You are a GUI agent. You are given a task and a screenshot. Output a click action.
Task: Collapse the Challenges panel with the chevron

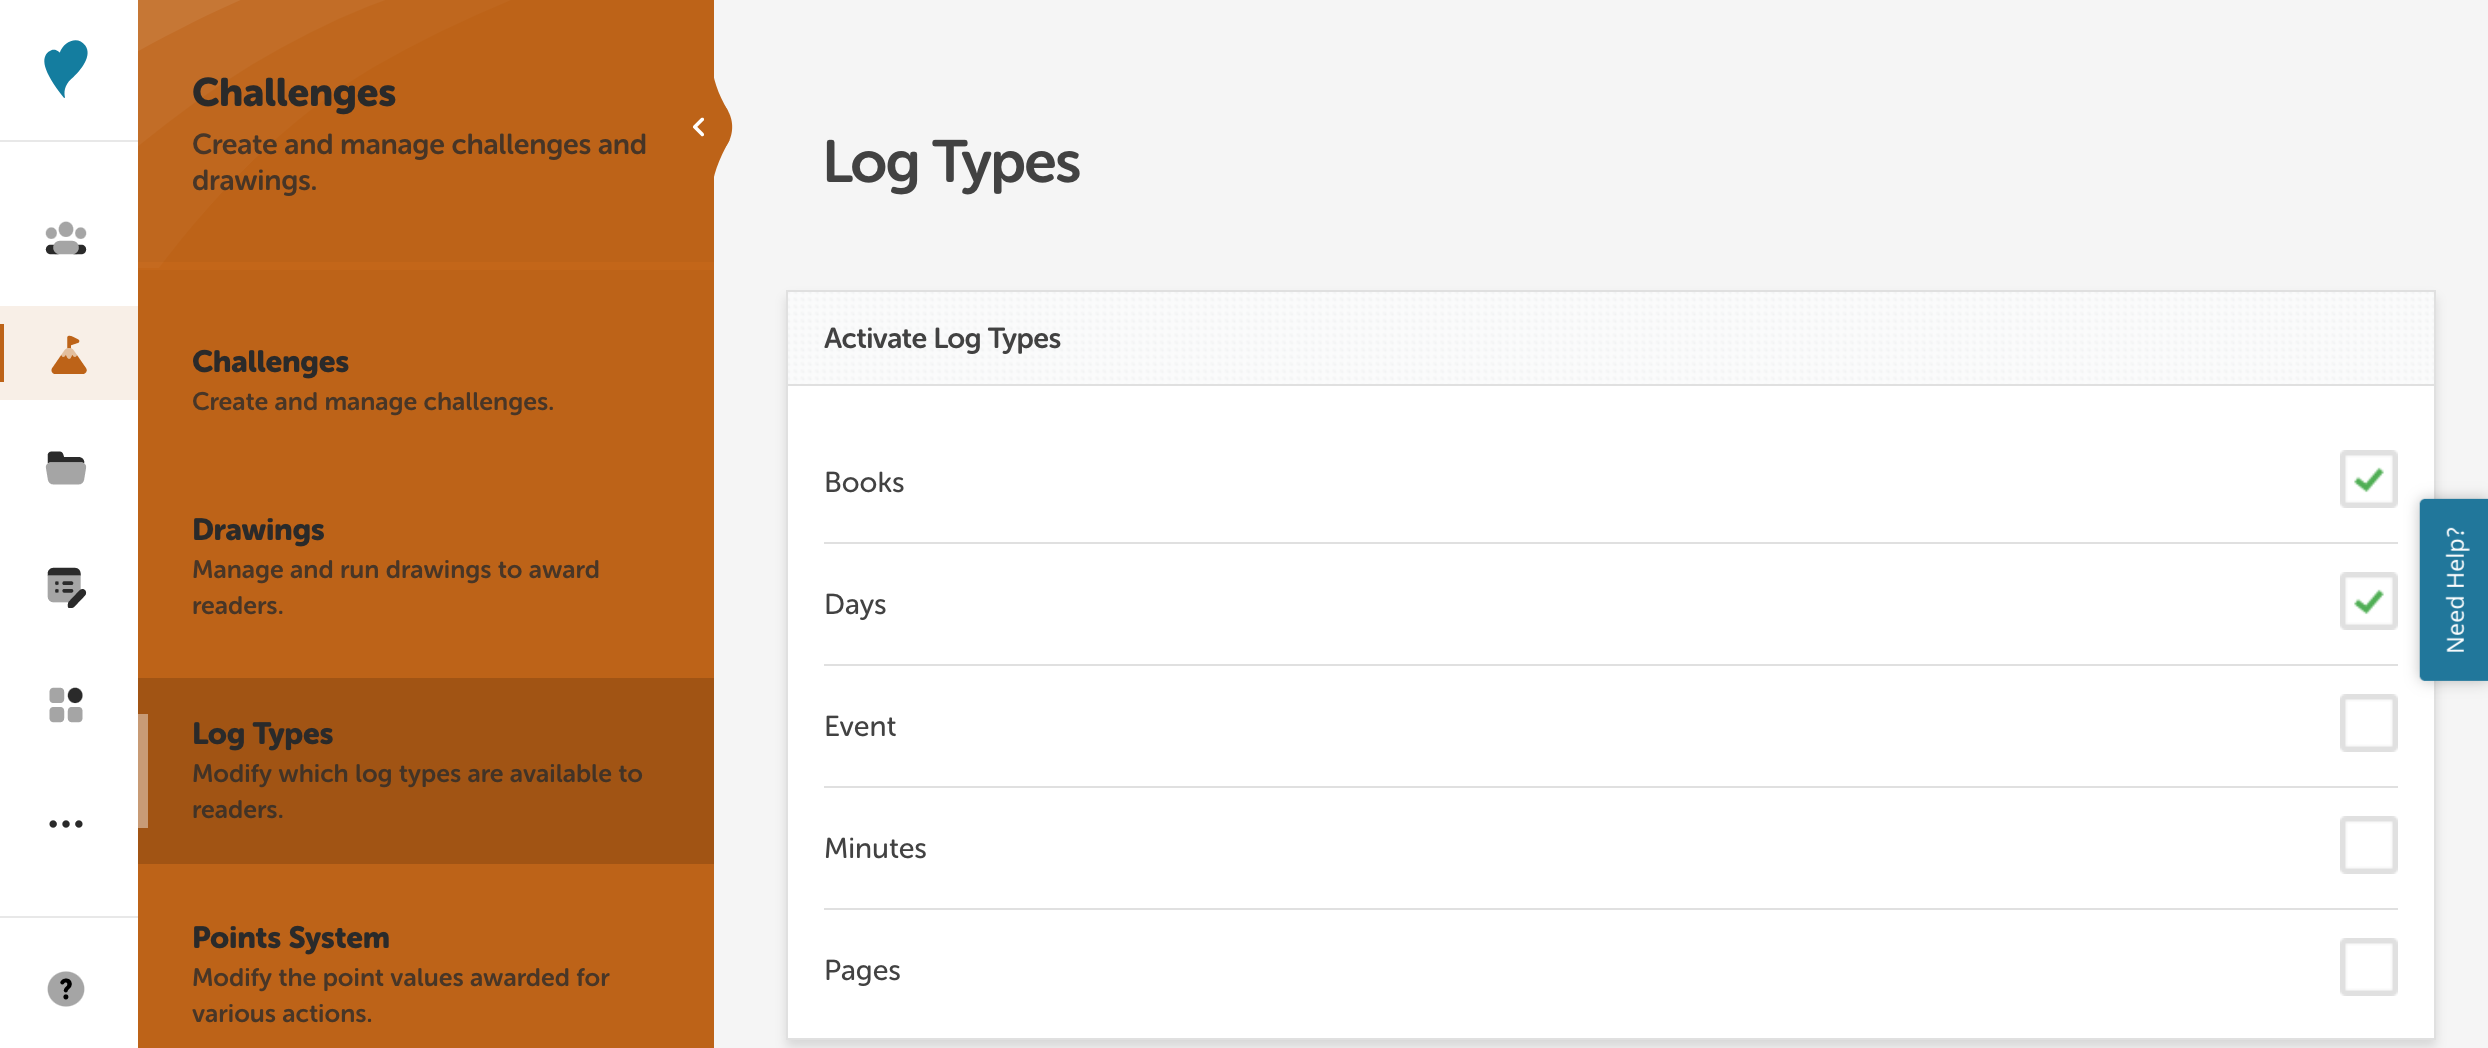[x=699, y=127]
